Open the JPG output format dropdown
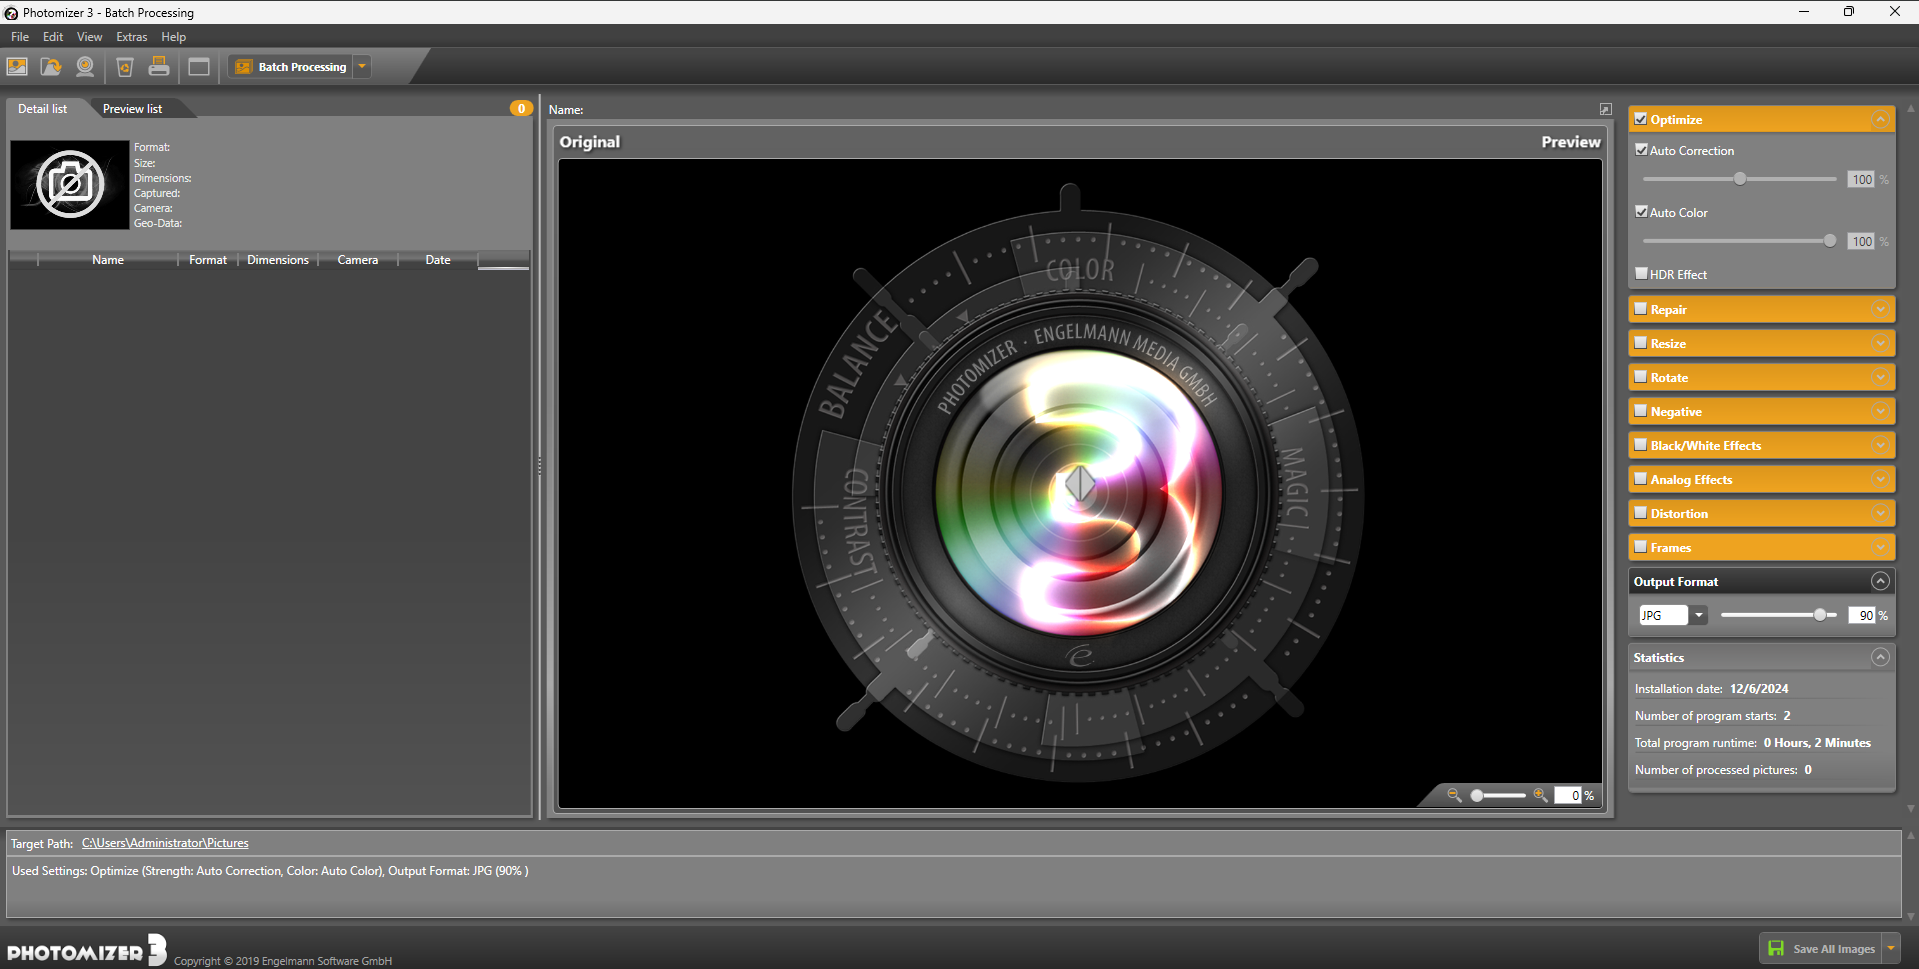The image size is (1919, 969). [1698, 616]
